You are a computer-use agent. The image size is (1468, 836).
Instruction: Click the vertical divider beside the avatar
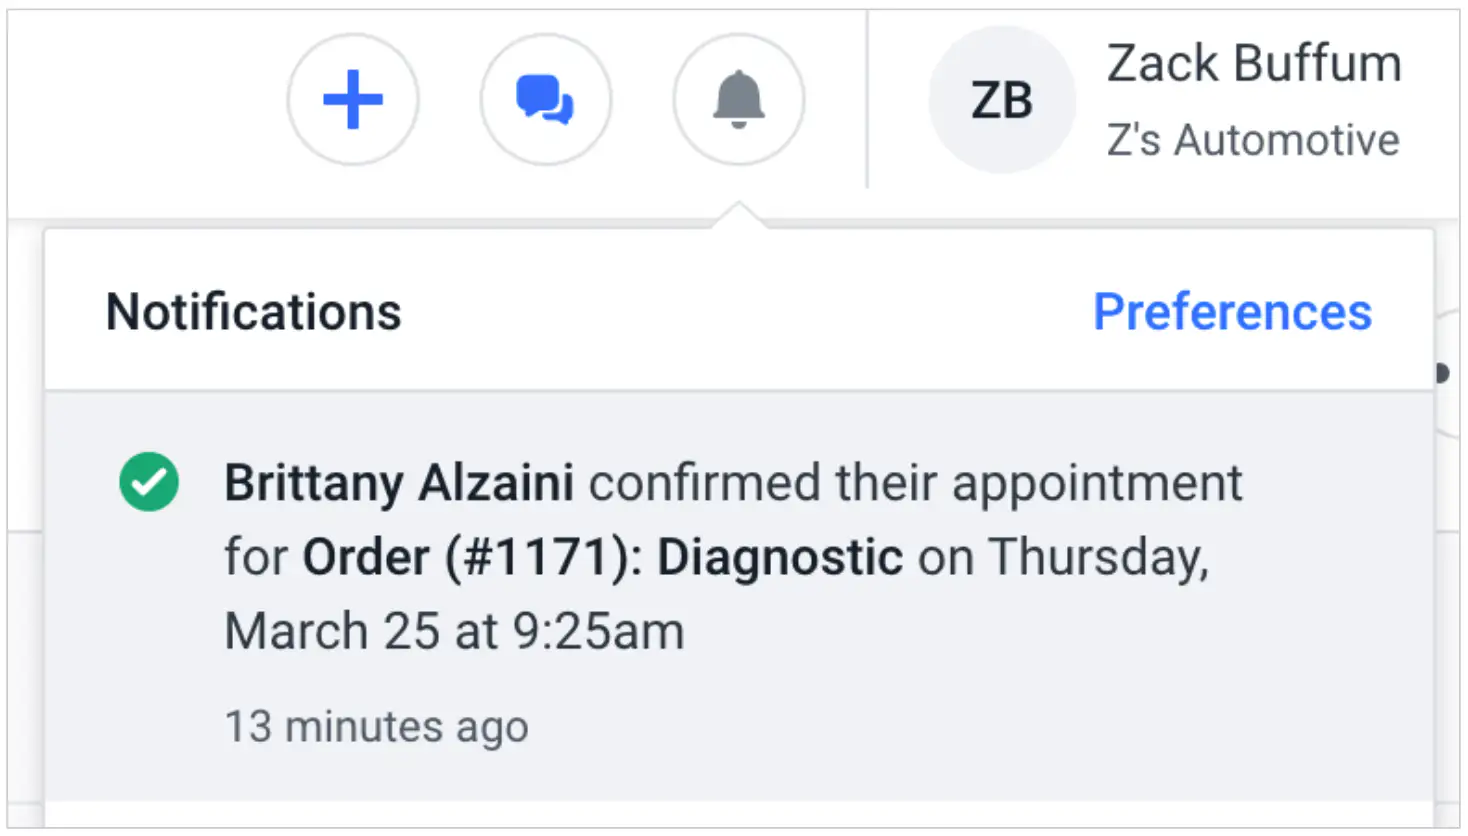tap(867, 100)
